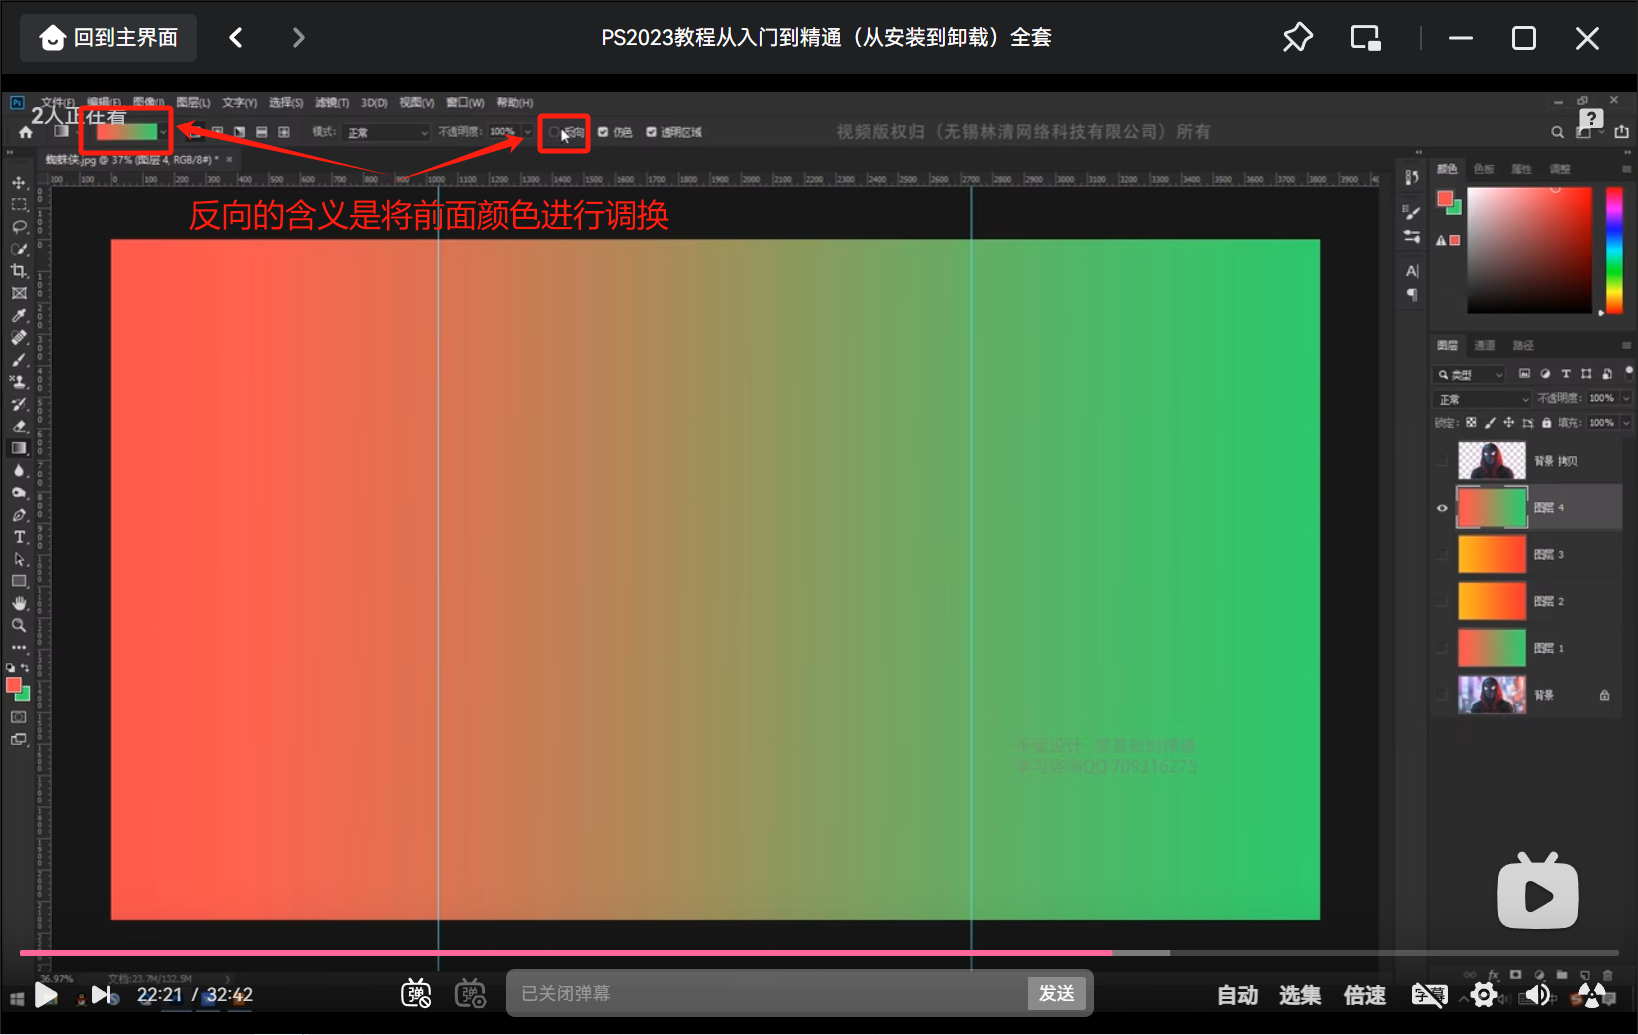This screenshot has width=1638, height=1035.
Task: Click the Photoshop Home icon
Action: coord(26,132)
